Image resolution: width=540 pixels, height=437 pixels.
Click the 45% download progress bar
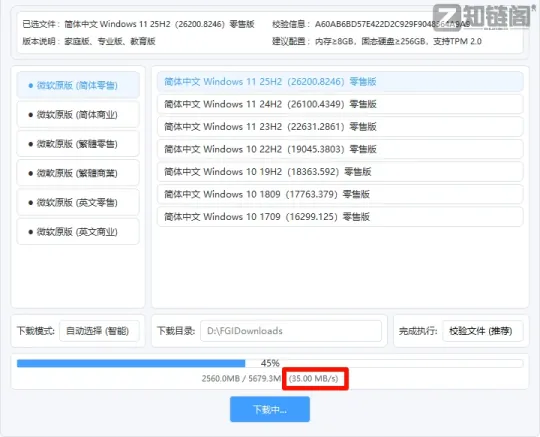click(x=270, y=363)
